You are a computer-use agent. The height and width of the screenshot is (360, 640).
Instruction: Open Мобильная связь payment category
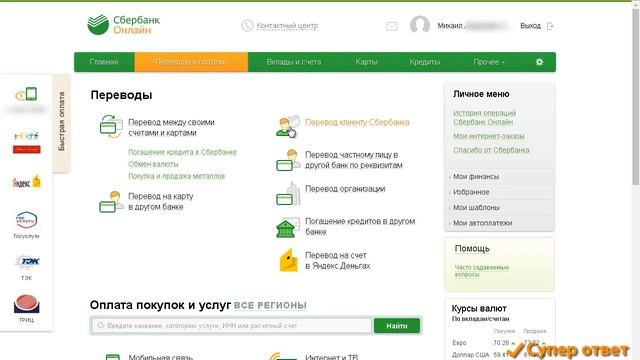(160, 357)
